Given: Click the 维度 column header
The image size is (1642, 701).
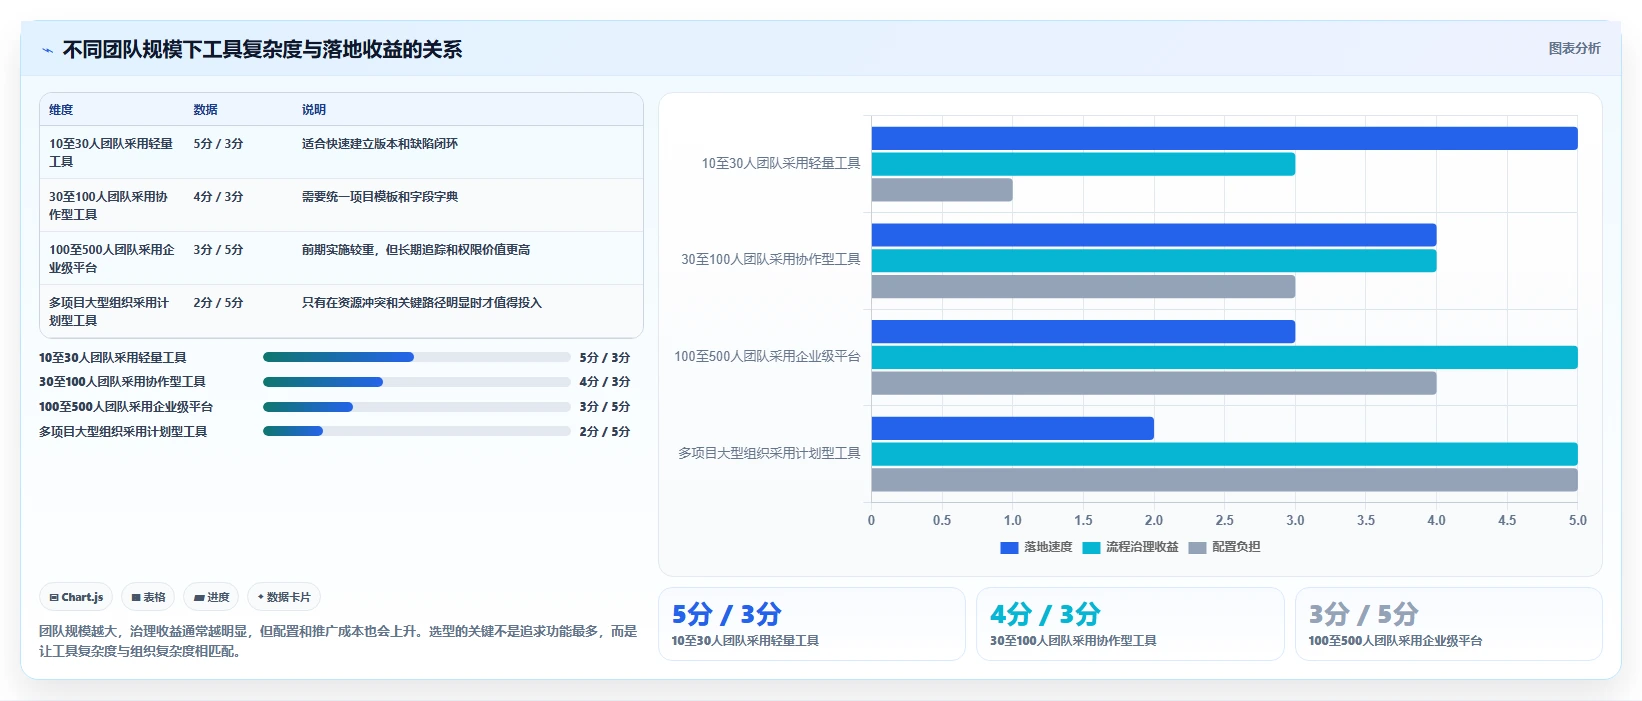Looking at the screenshot, I should (x=61, y=110).
